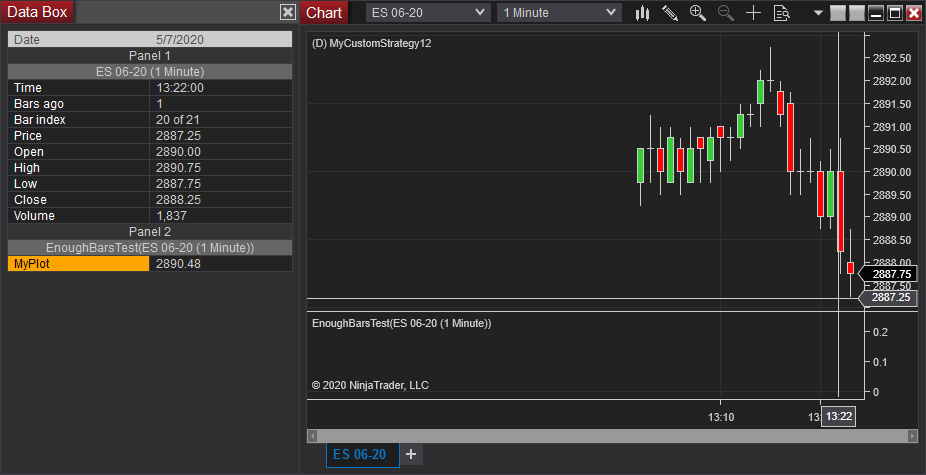The image size is (926, 475).
Task: Select the Price value 2887.25 in Data Box
Action: coord(178,135)
